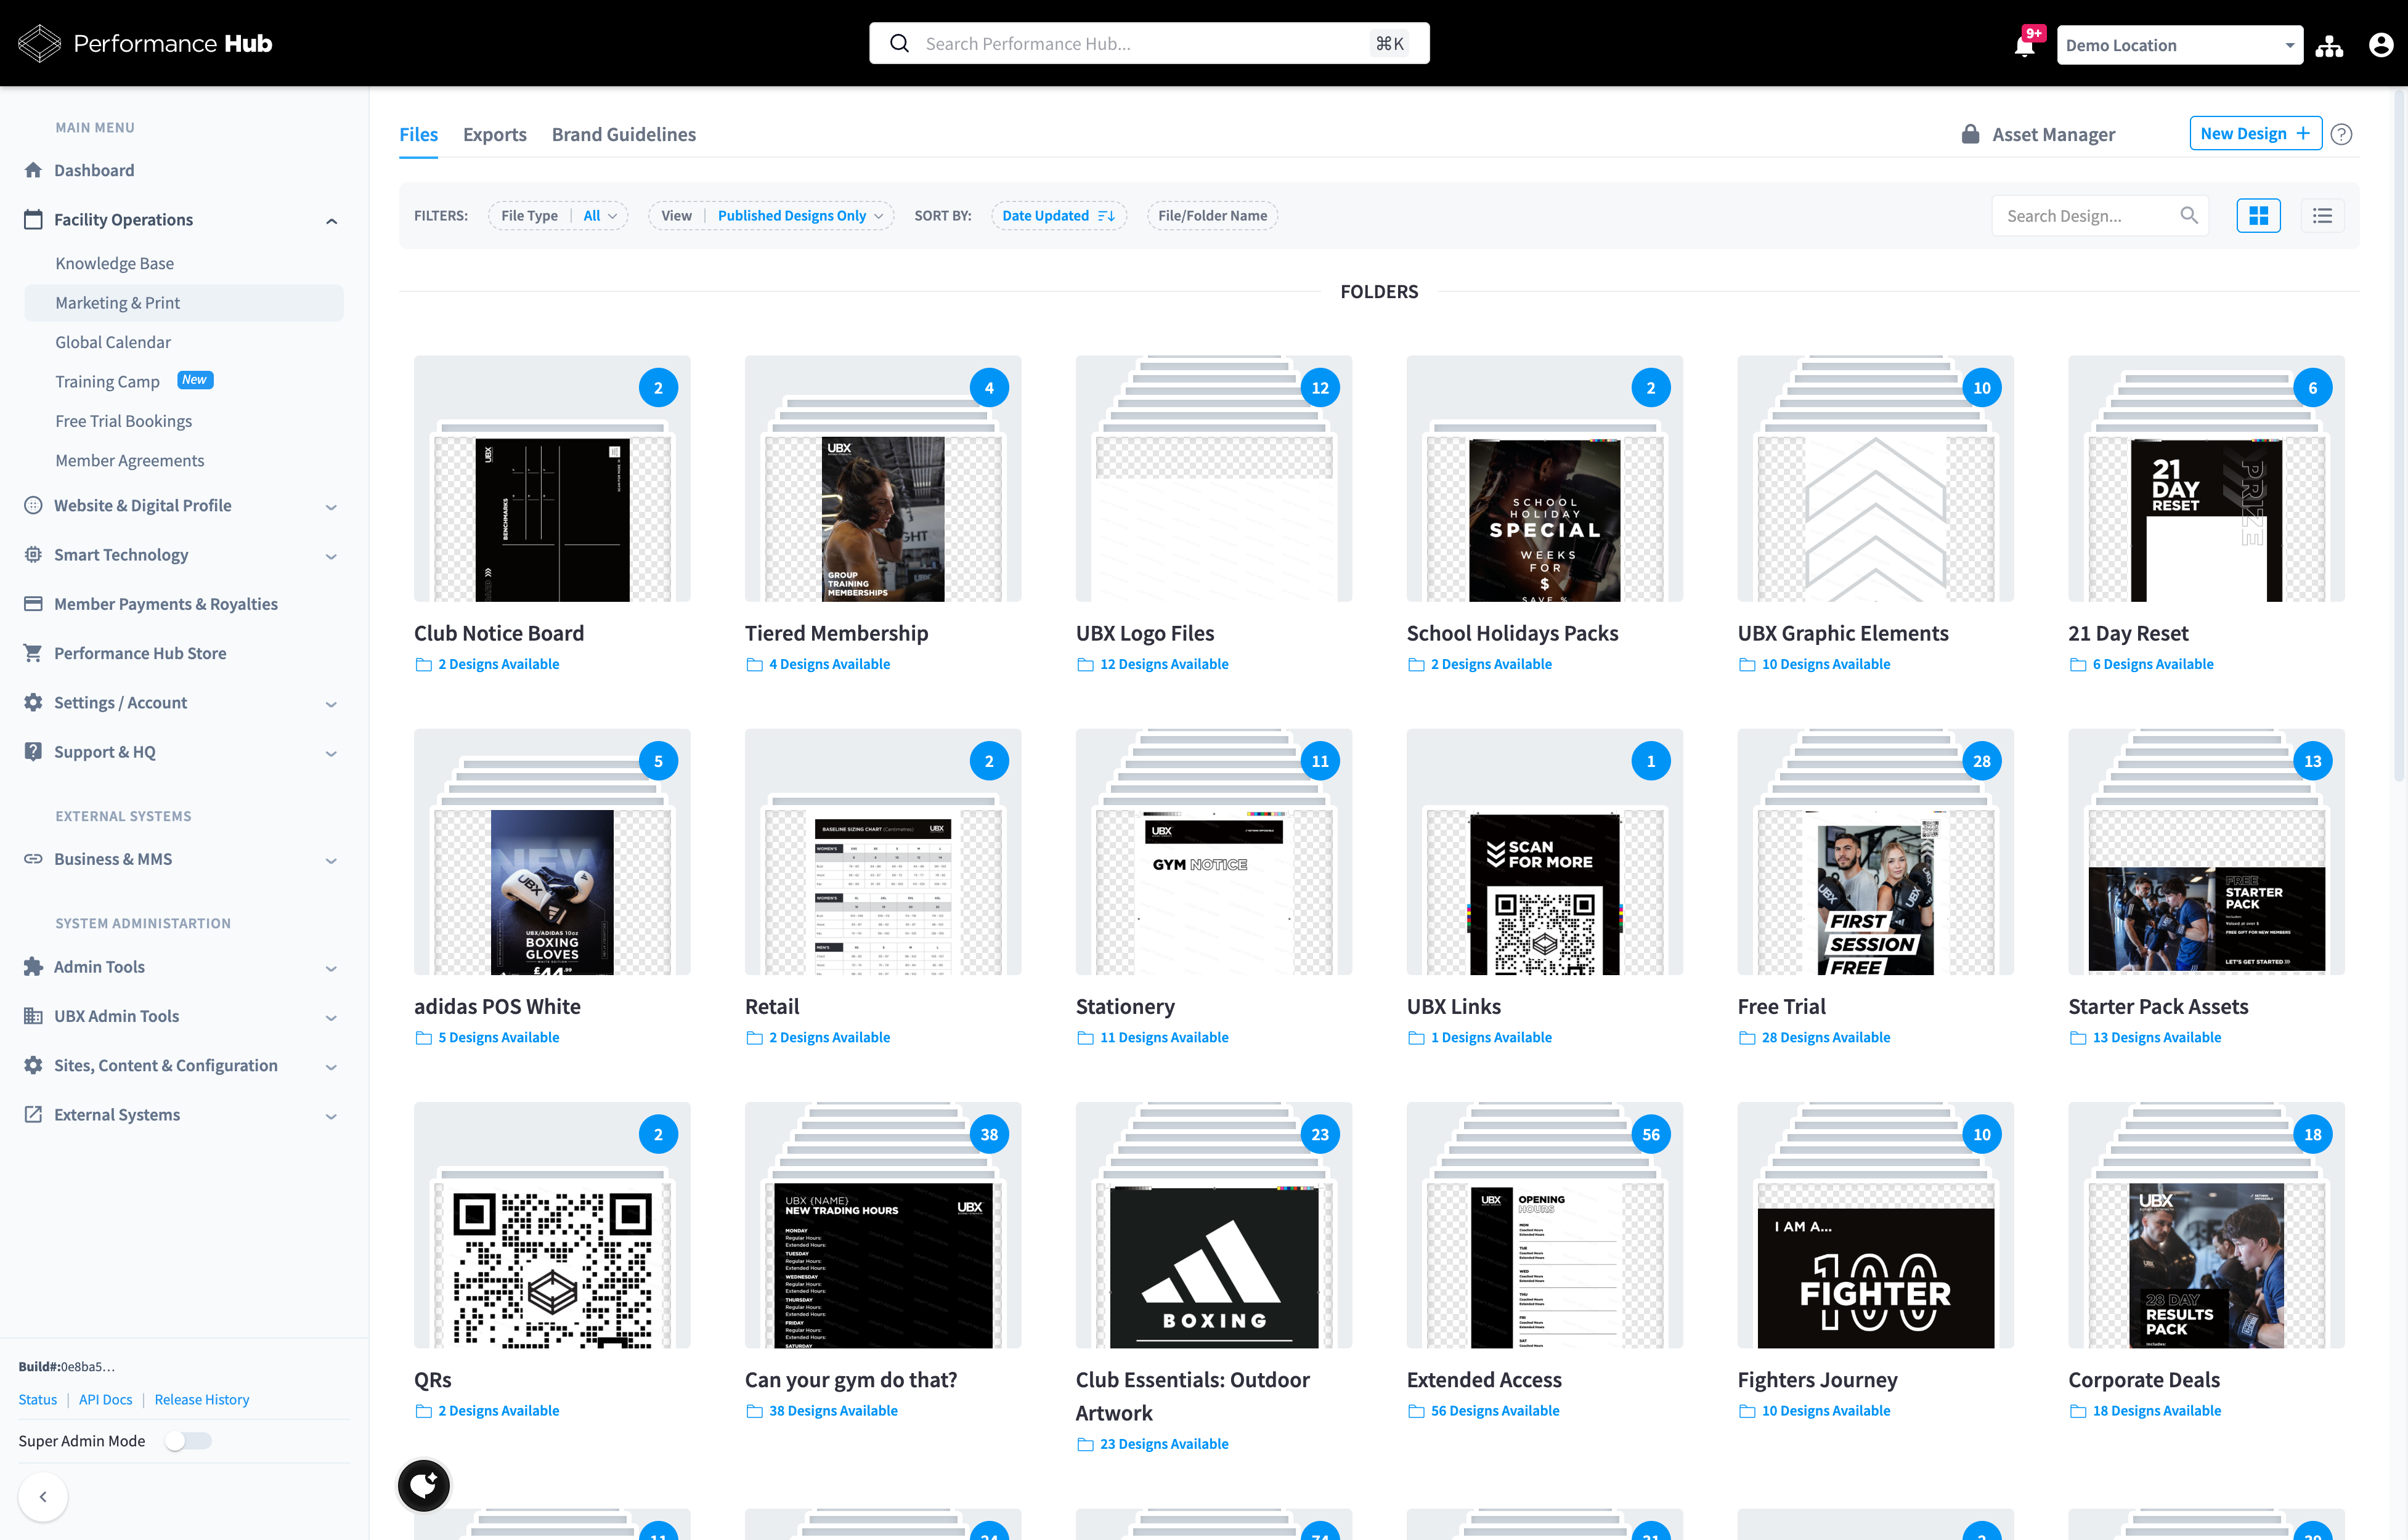Switch to grid view layout
Screen dimensions: 2408x1540
pos(2258,215)
